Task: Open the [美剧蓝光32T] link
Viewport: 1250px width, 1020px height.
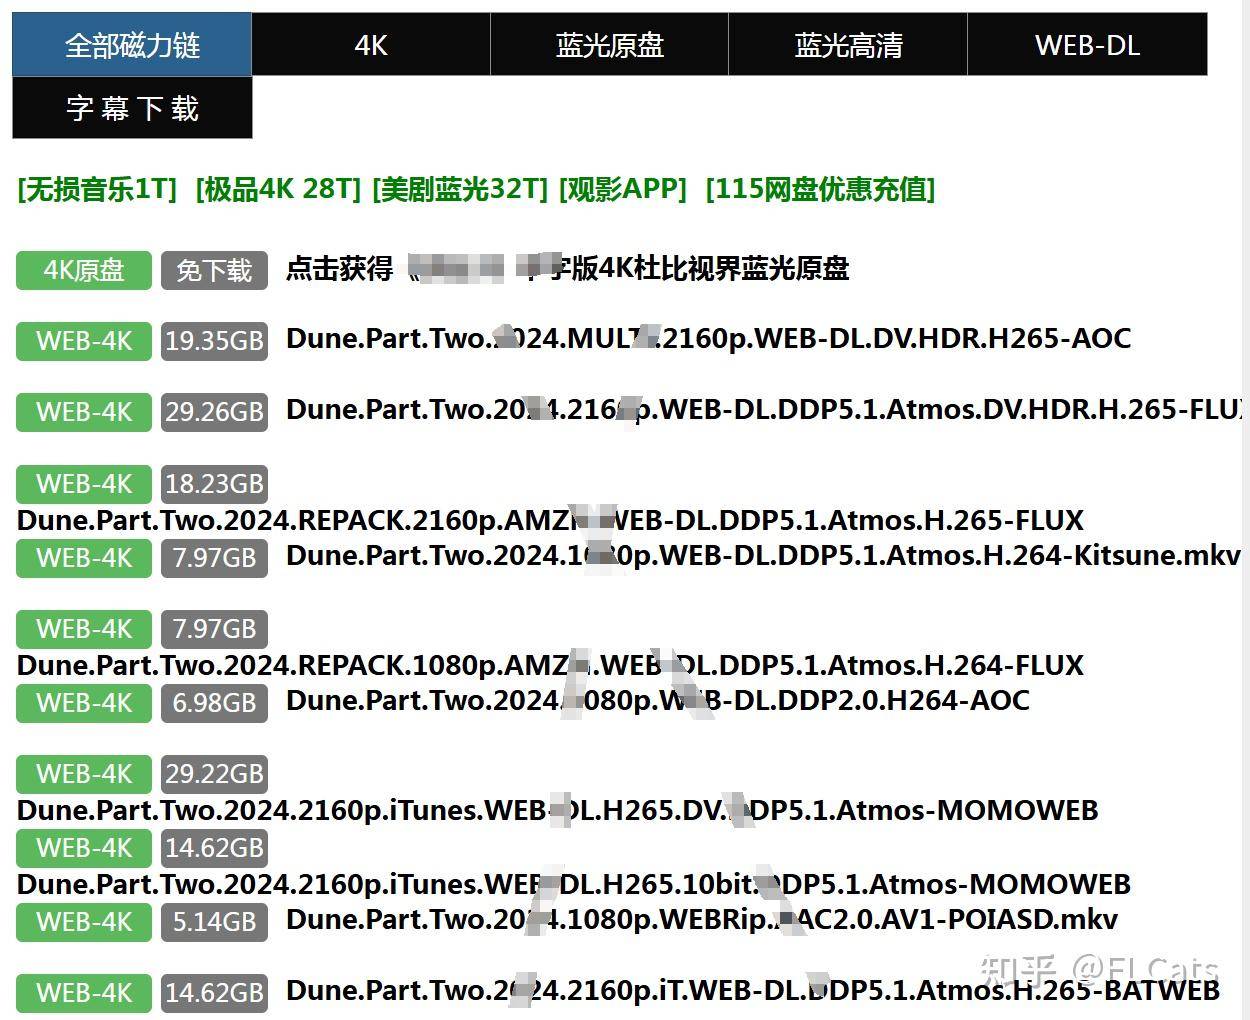Action: click(460, 189)
